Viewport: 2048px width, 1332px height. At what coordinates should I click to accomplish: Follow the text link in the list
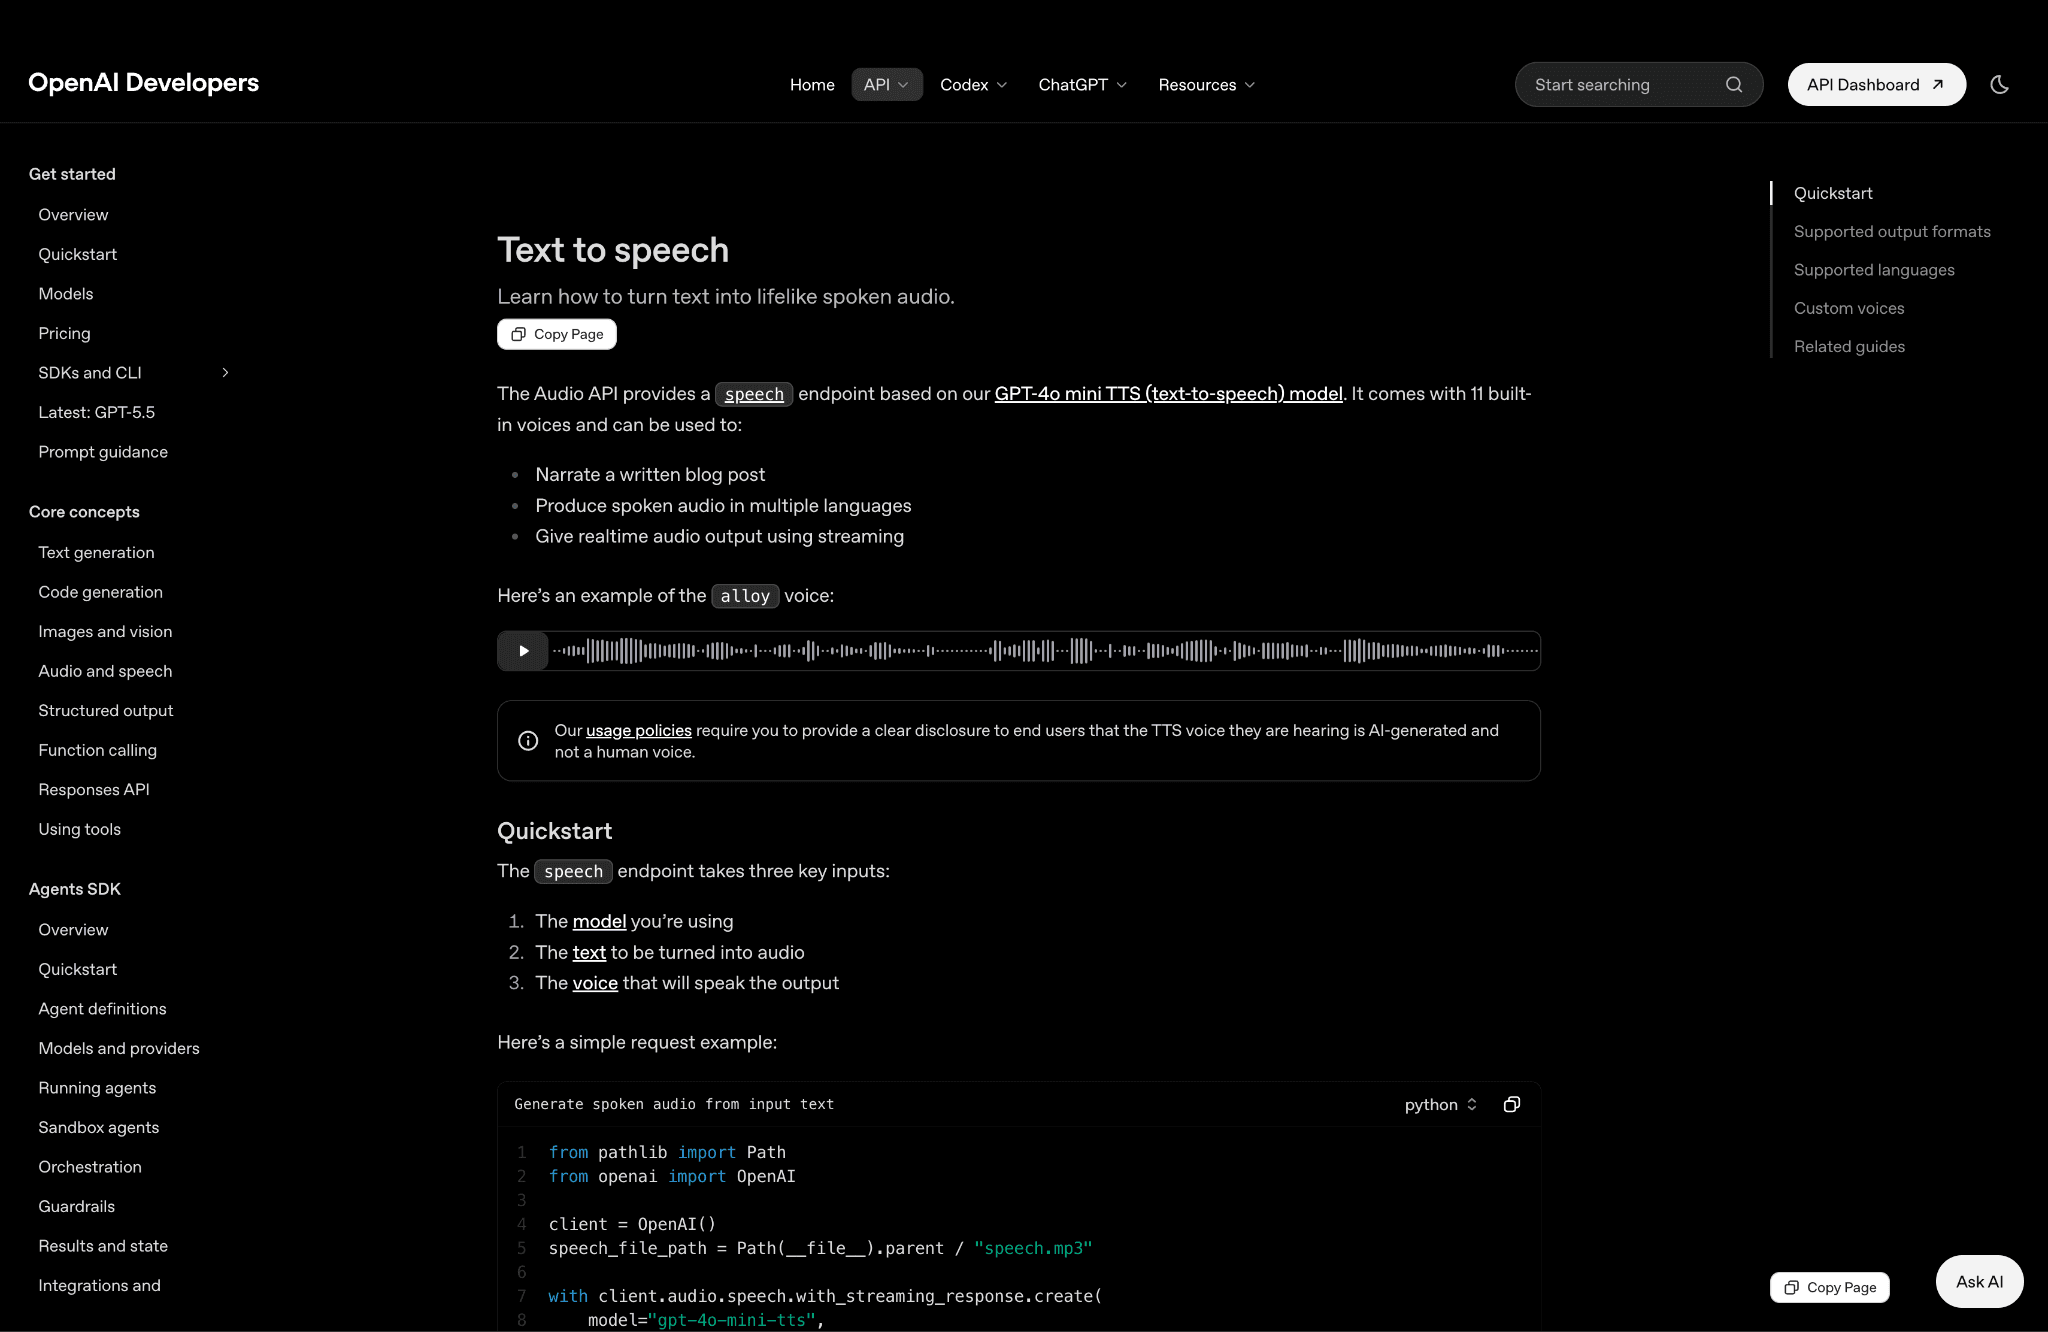(589, 953)
